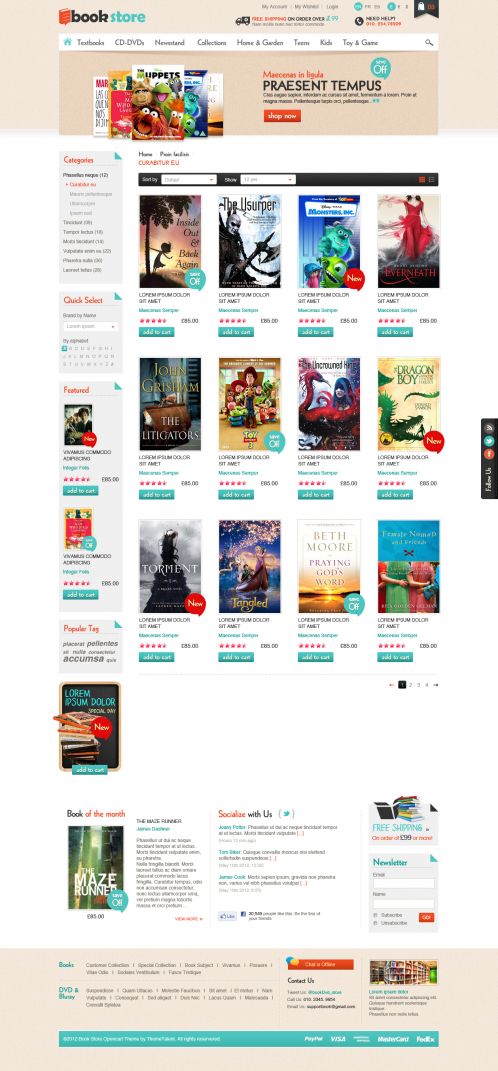Go to home via the house icon

coord(68,42)
